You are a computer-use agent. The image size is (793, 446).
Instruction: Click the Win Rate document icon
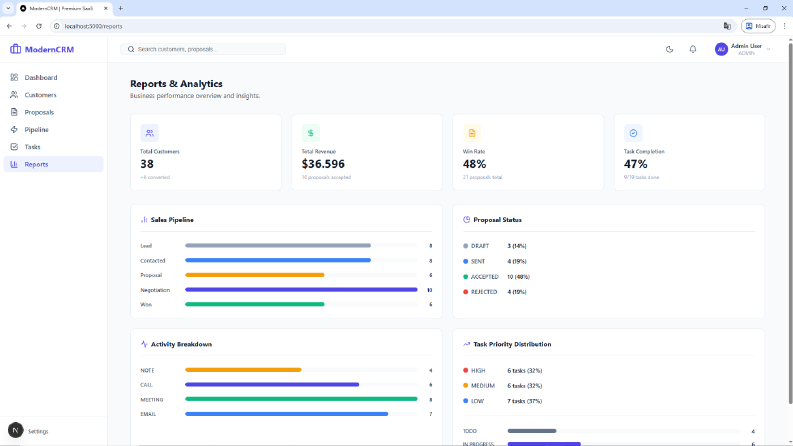pos(472,133)
